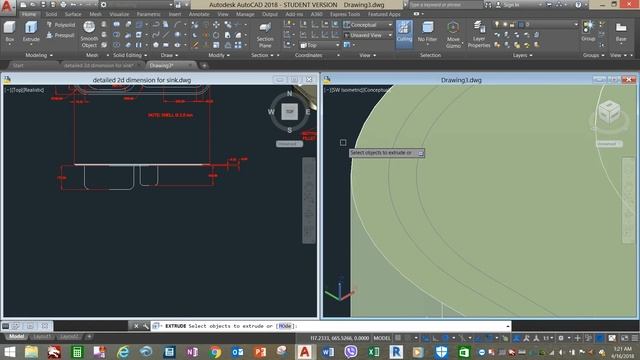Open Revit from the taskbar
This screenshot has height=360, width=640.
396,352
